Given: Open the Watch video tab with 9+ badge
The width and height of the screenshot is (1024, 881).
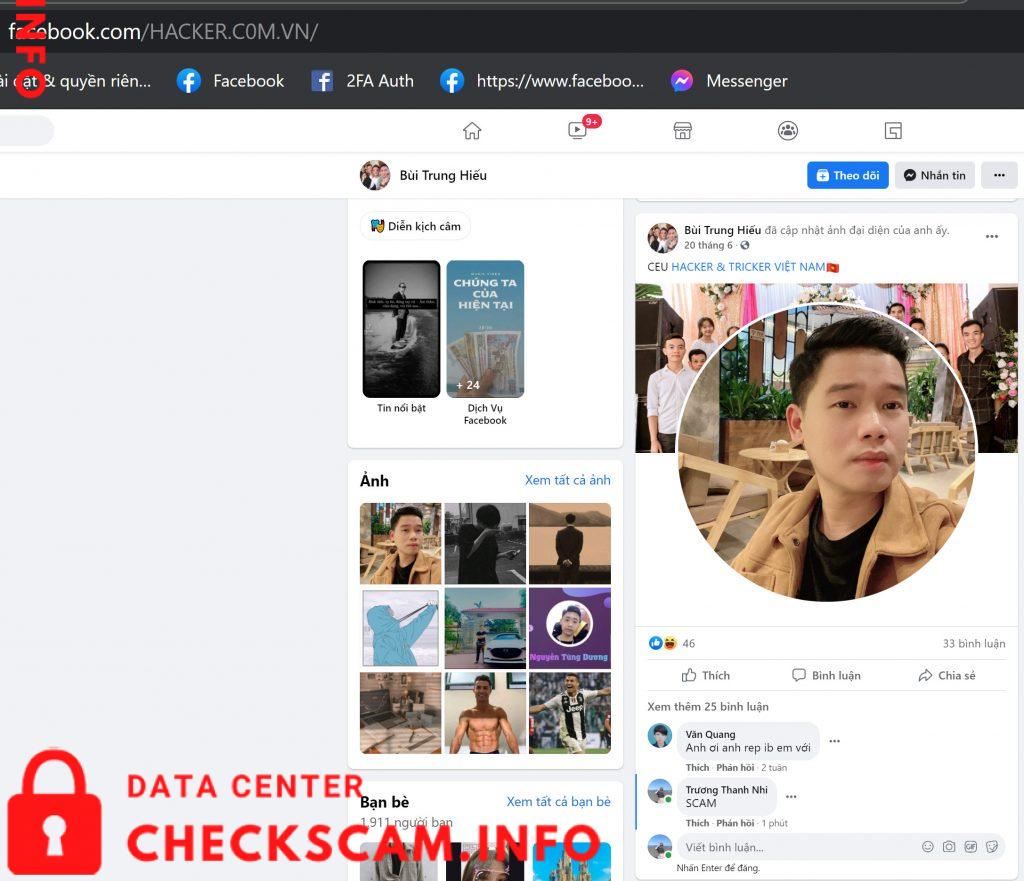Looking at the screenshot, I should coord(579,130).
